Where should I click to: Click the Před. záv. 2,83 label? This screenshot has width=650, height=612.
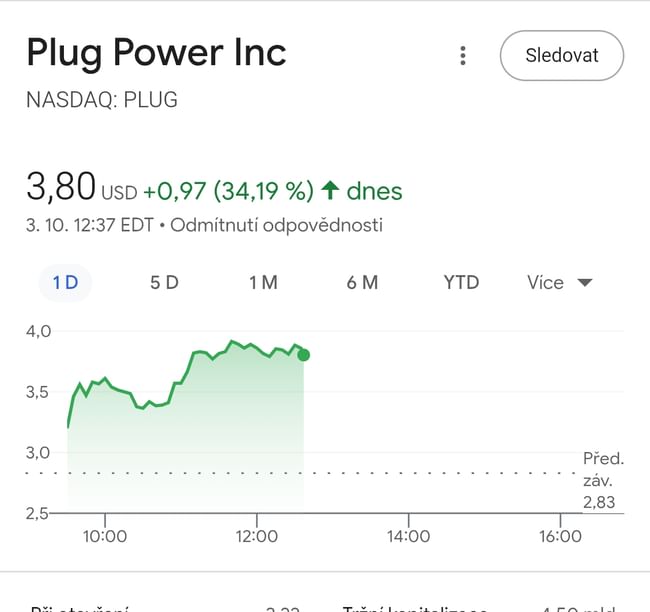coord(602,480)
